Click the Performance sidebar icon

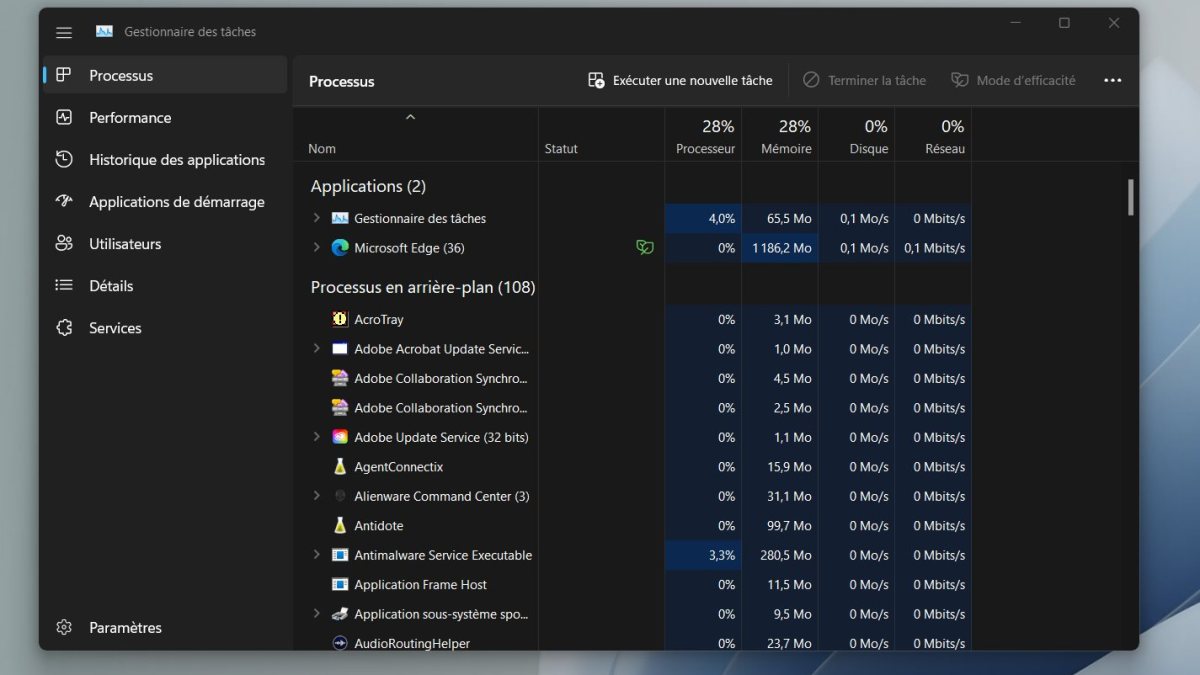[64, 117]
